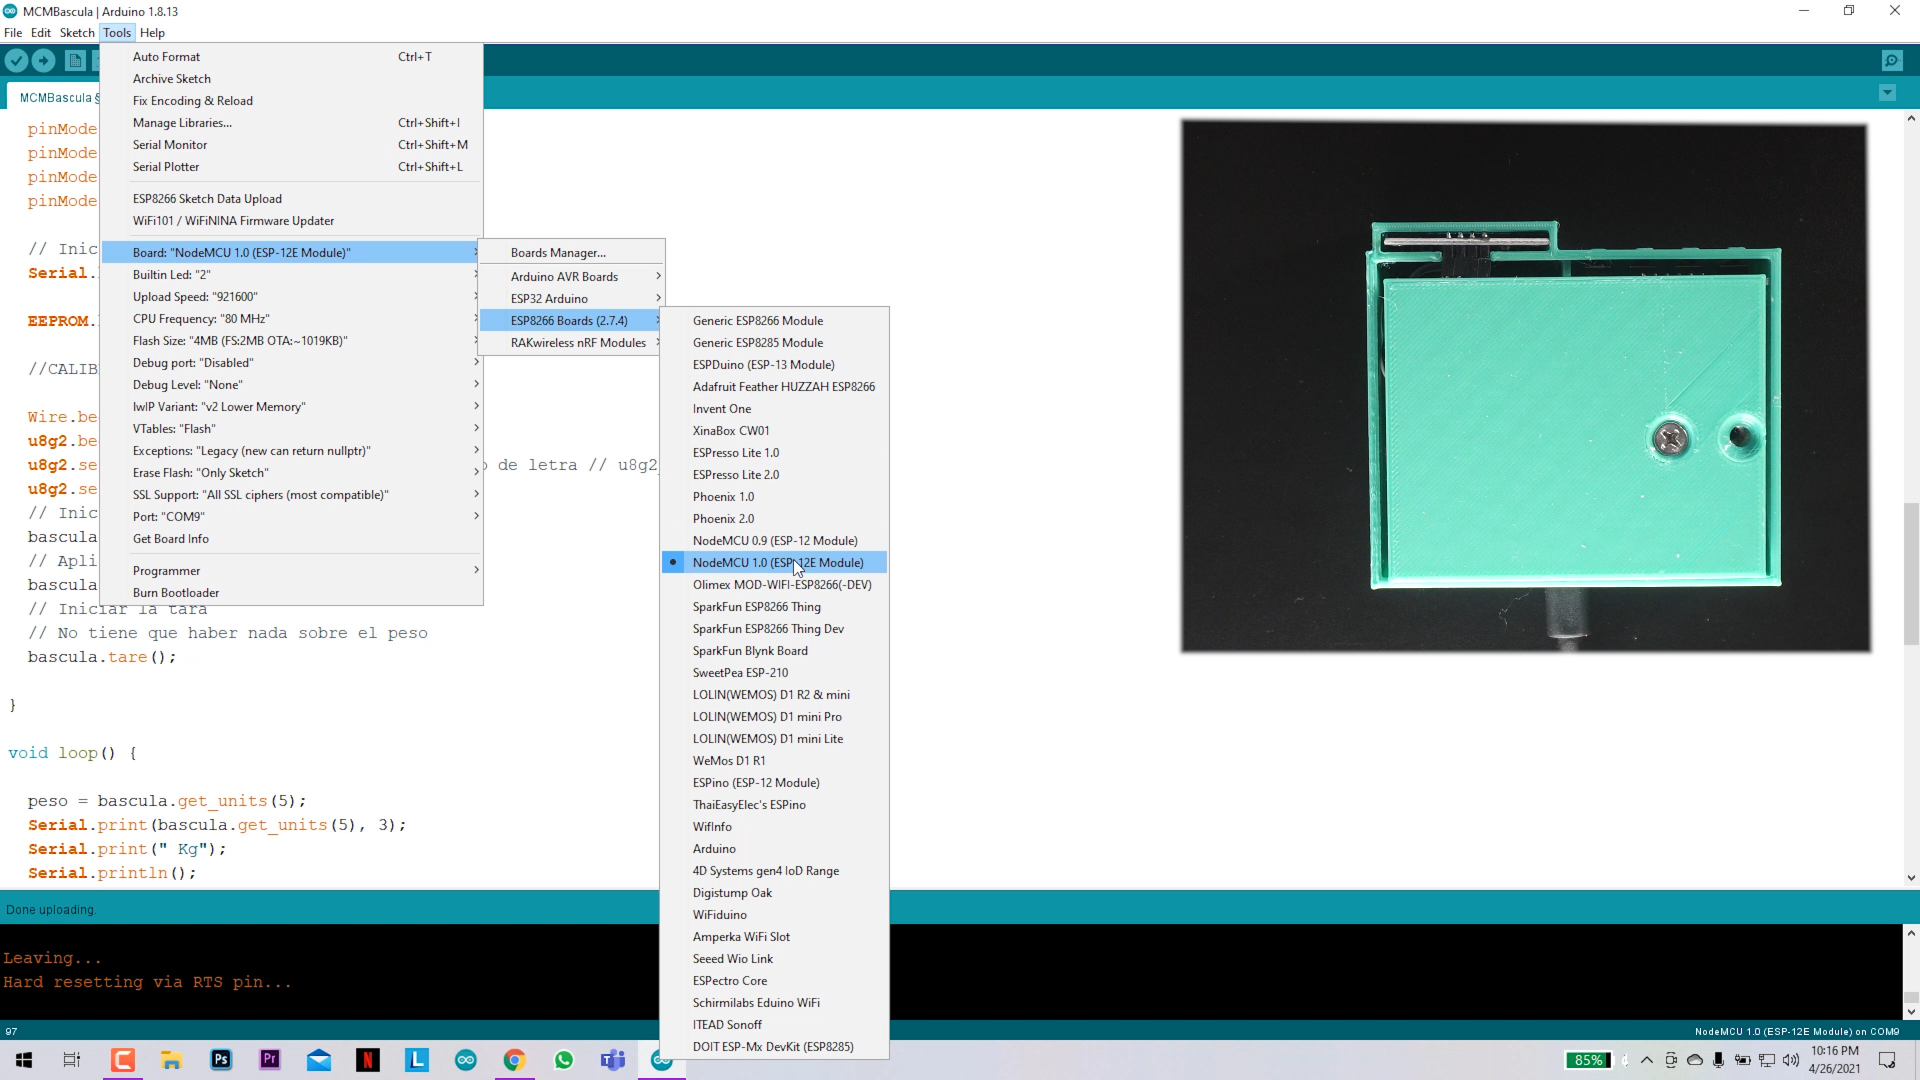Click the Upload (arrow) toolbar button

(x=44, y=60)
